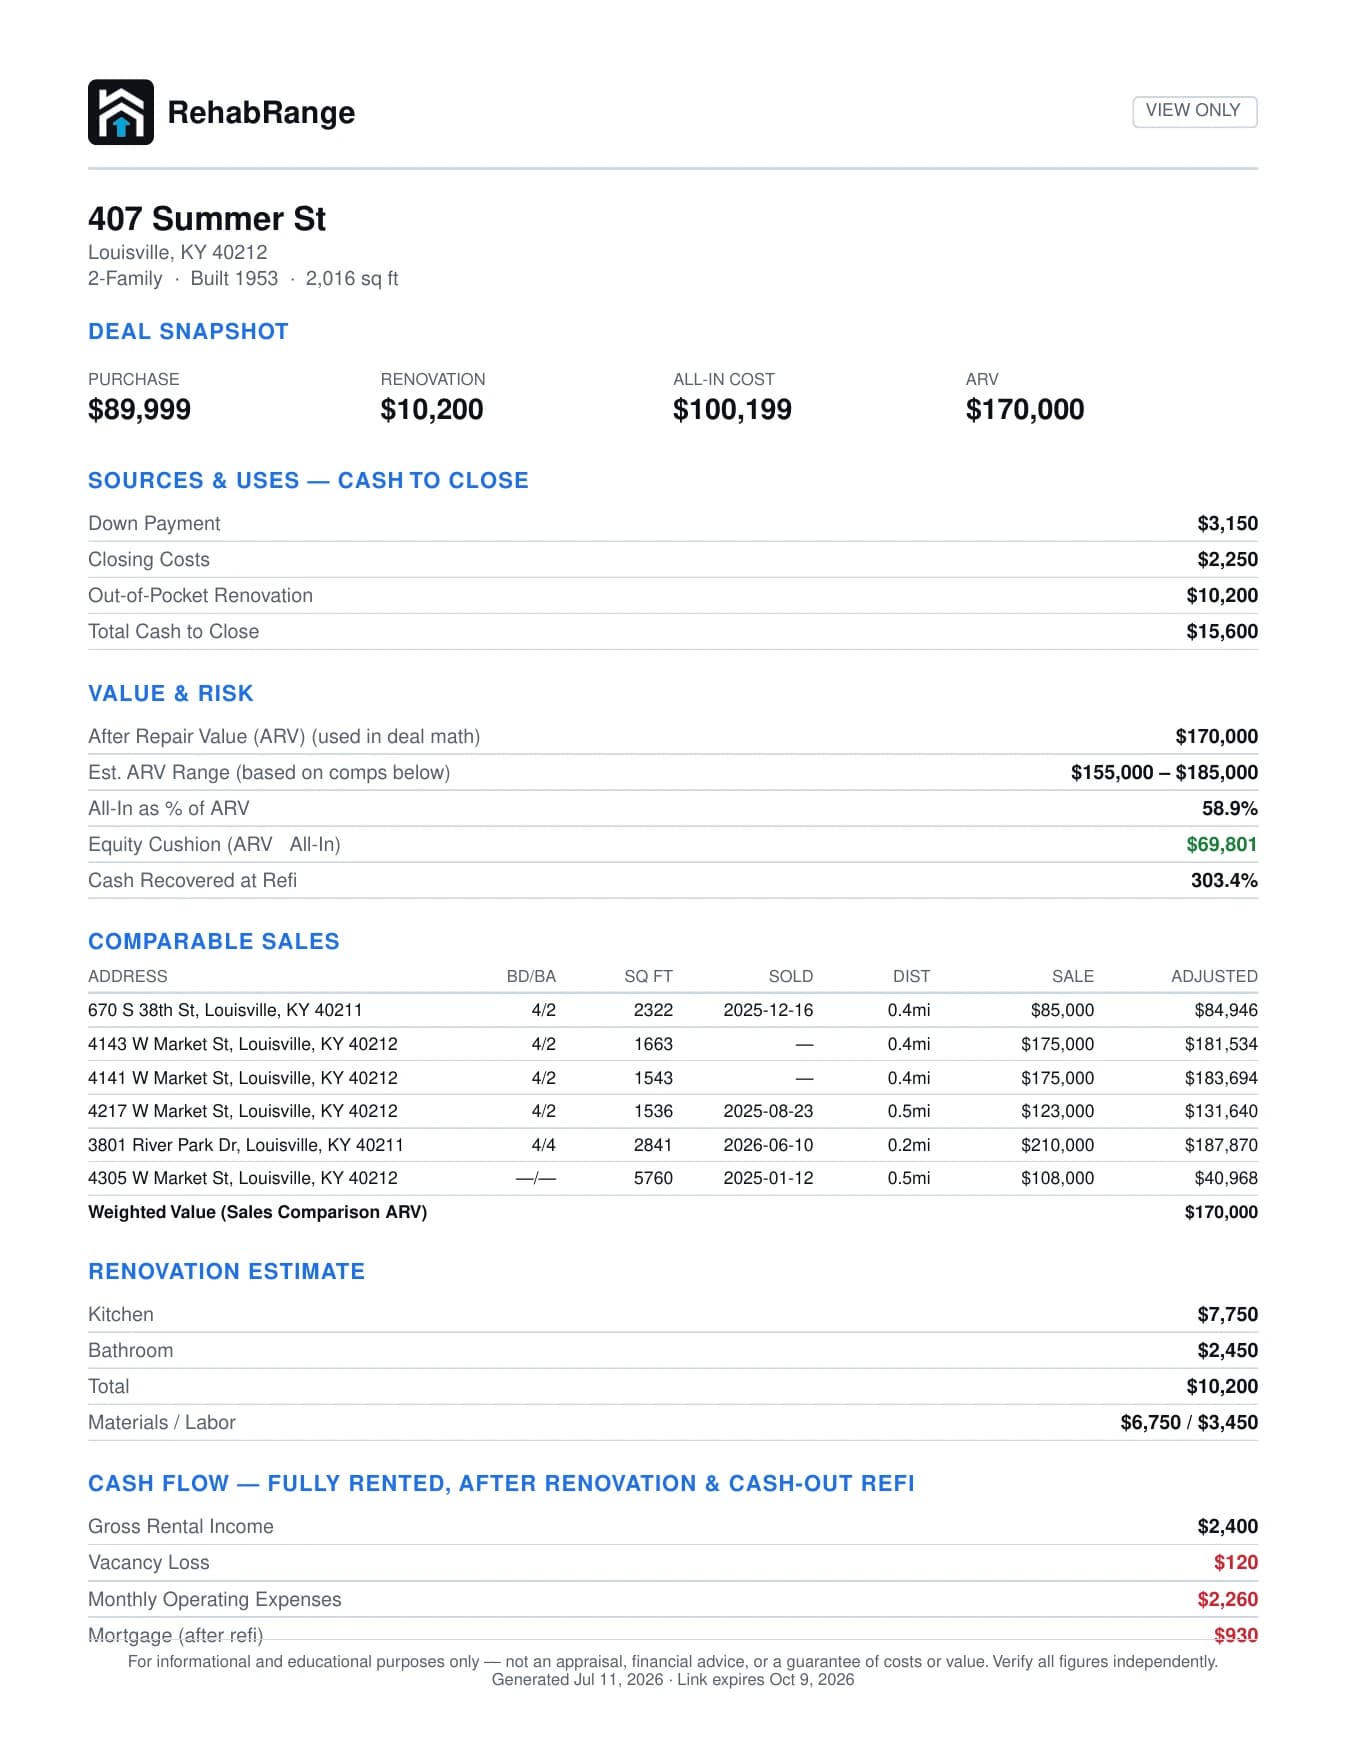Click the 670 S 38th St comparable address

(x=225, y=1010)
